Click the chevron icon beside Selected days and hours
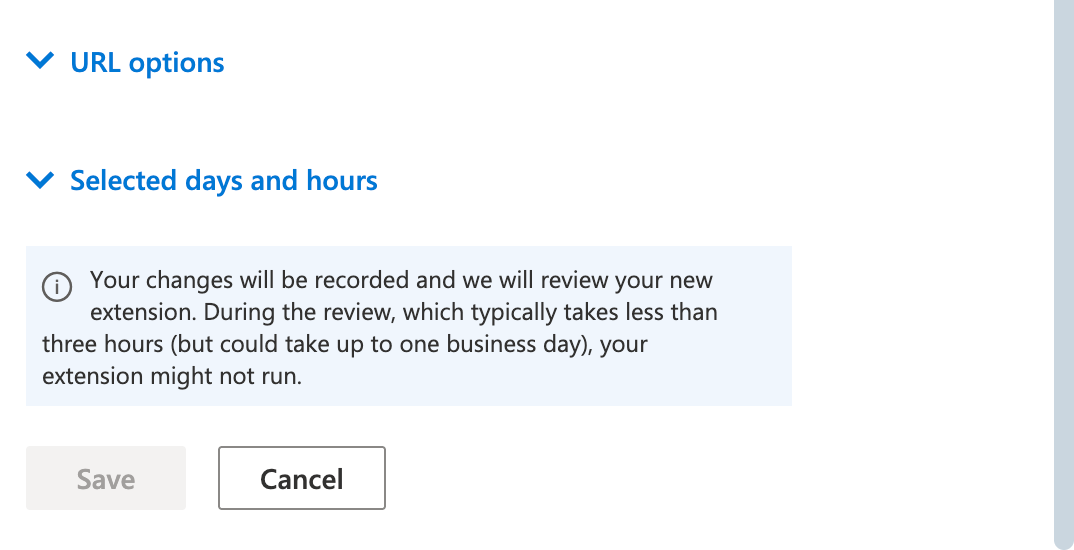 pyautogui.click(x=40, y=181)
